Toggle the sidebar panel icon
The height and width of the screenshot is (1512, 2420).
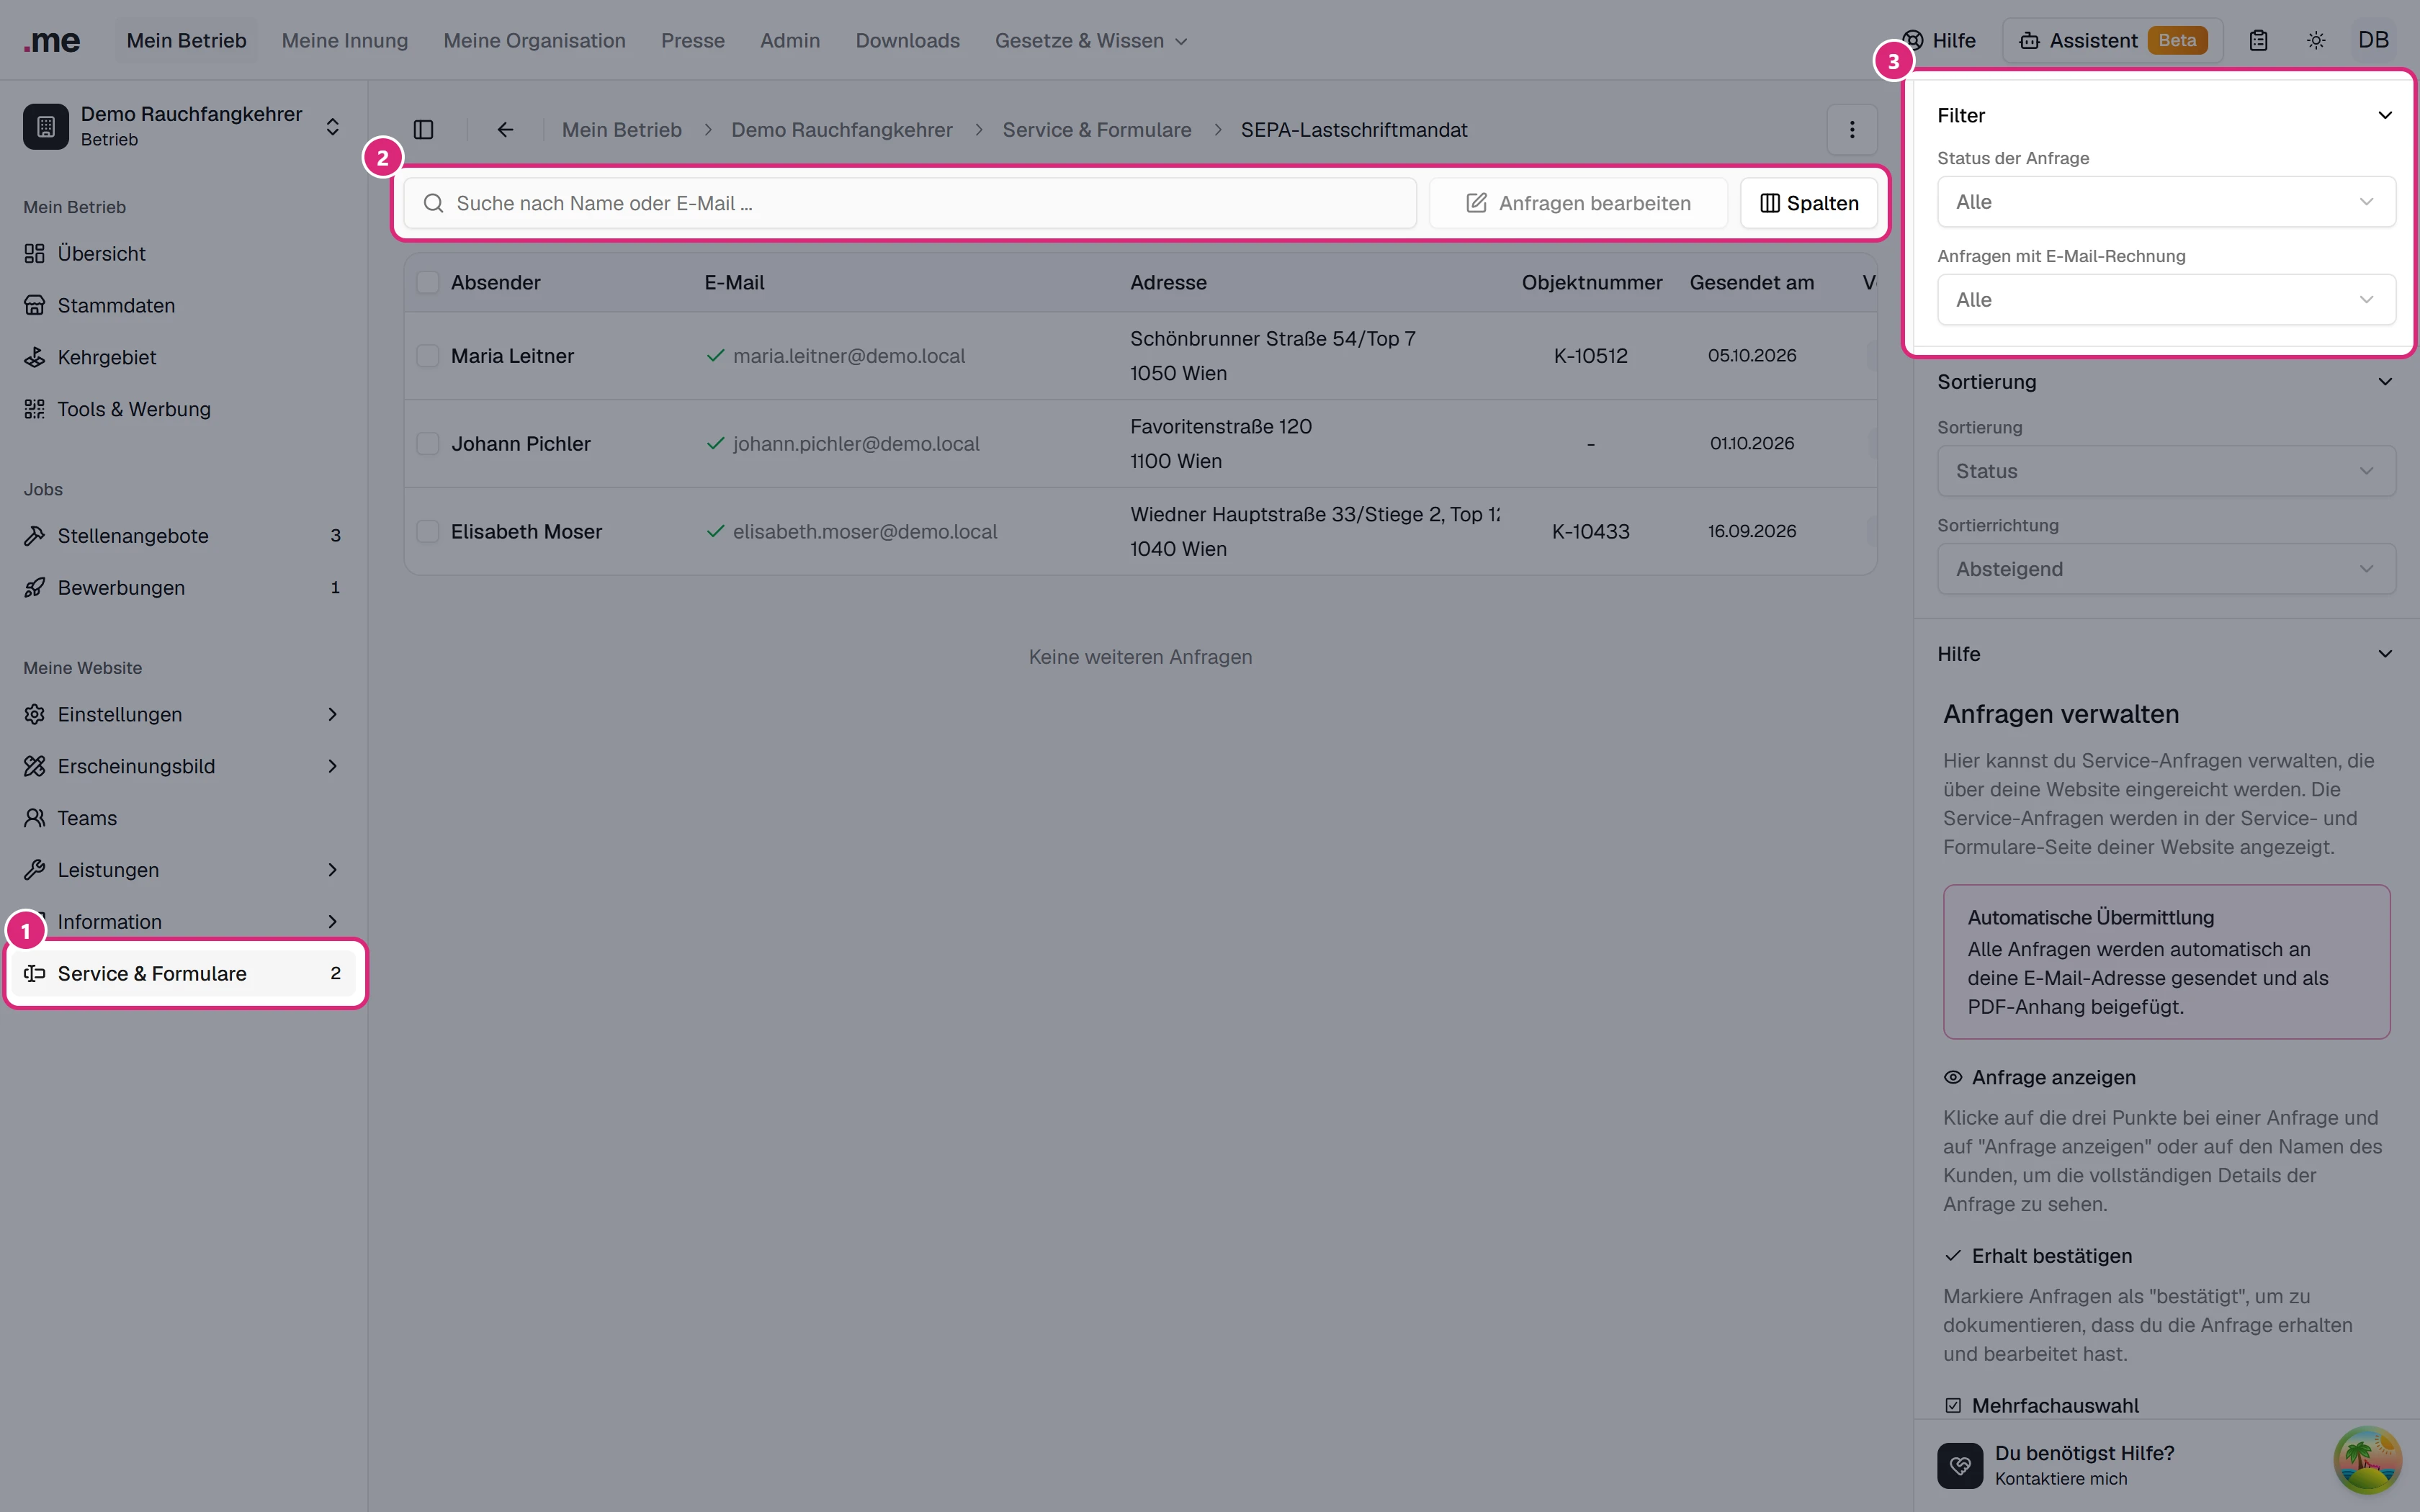[424, 130]
